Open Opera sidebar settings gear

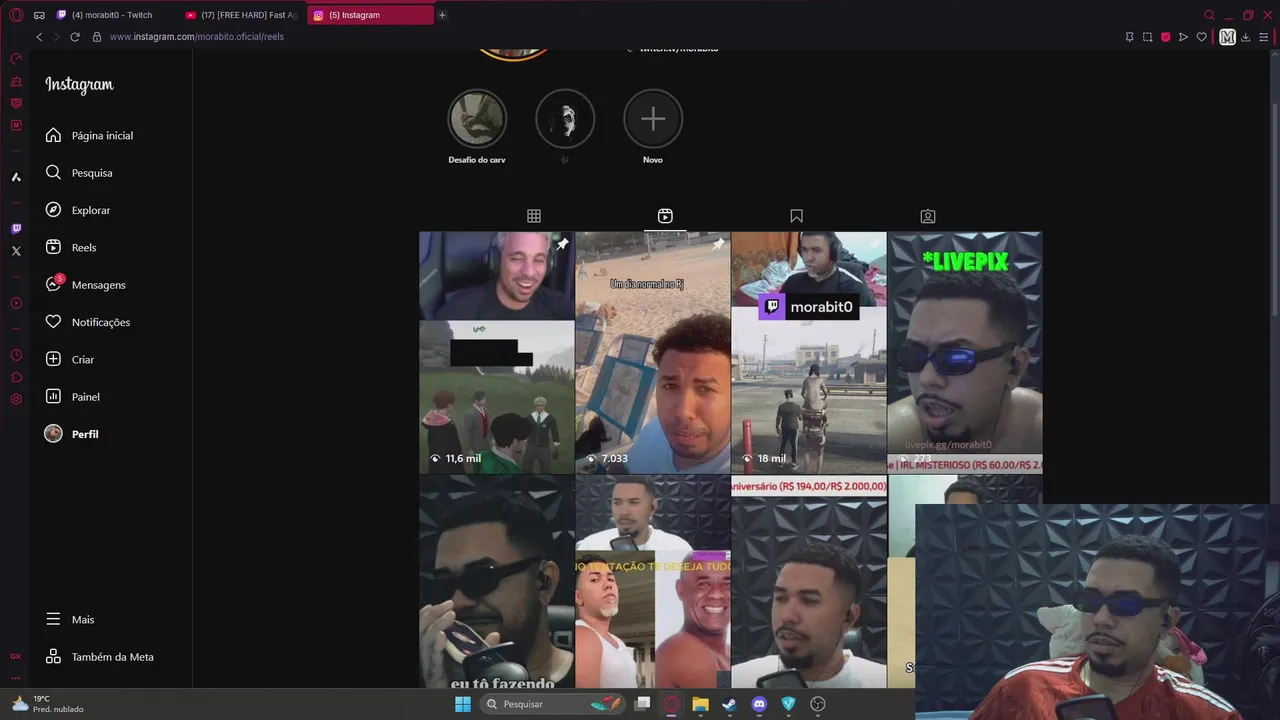(16, 399)
